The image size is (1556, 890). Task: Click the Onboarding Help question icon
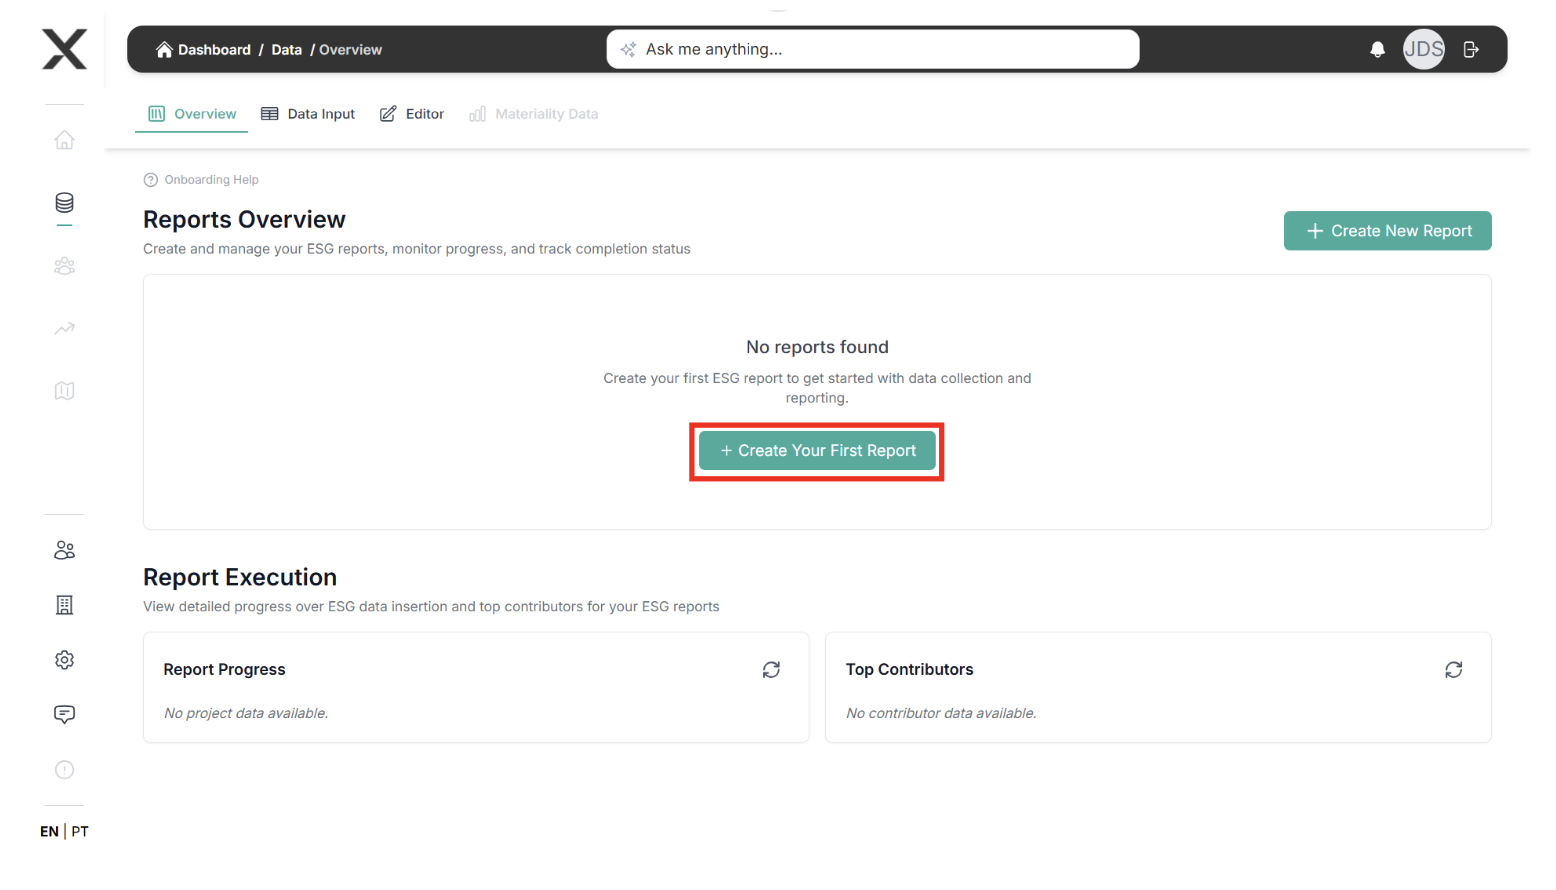point(151,180)
